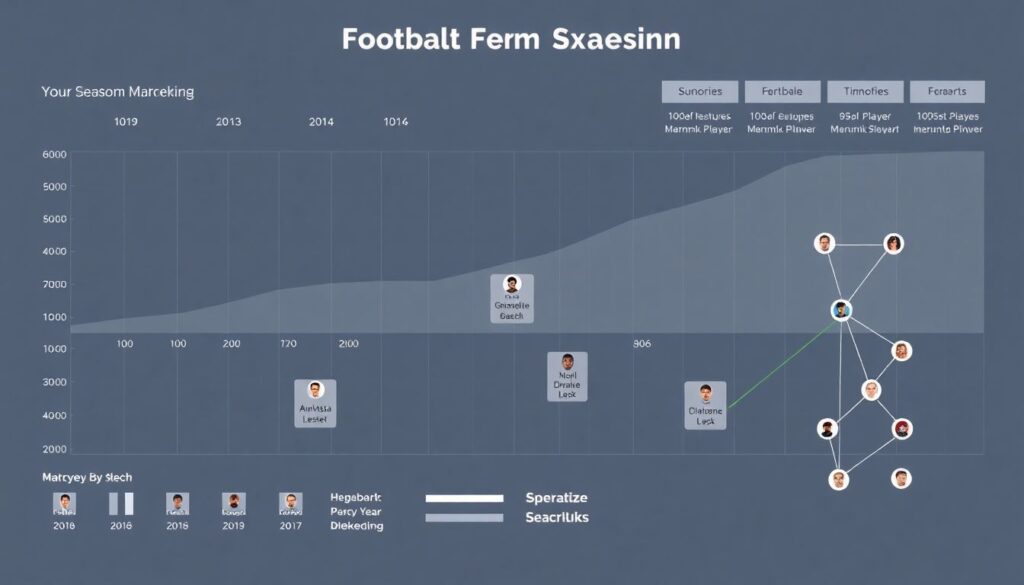Screen dimensions: 1024x585
Task: Open the Foraarts tab
Action: [947, 91]
